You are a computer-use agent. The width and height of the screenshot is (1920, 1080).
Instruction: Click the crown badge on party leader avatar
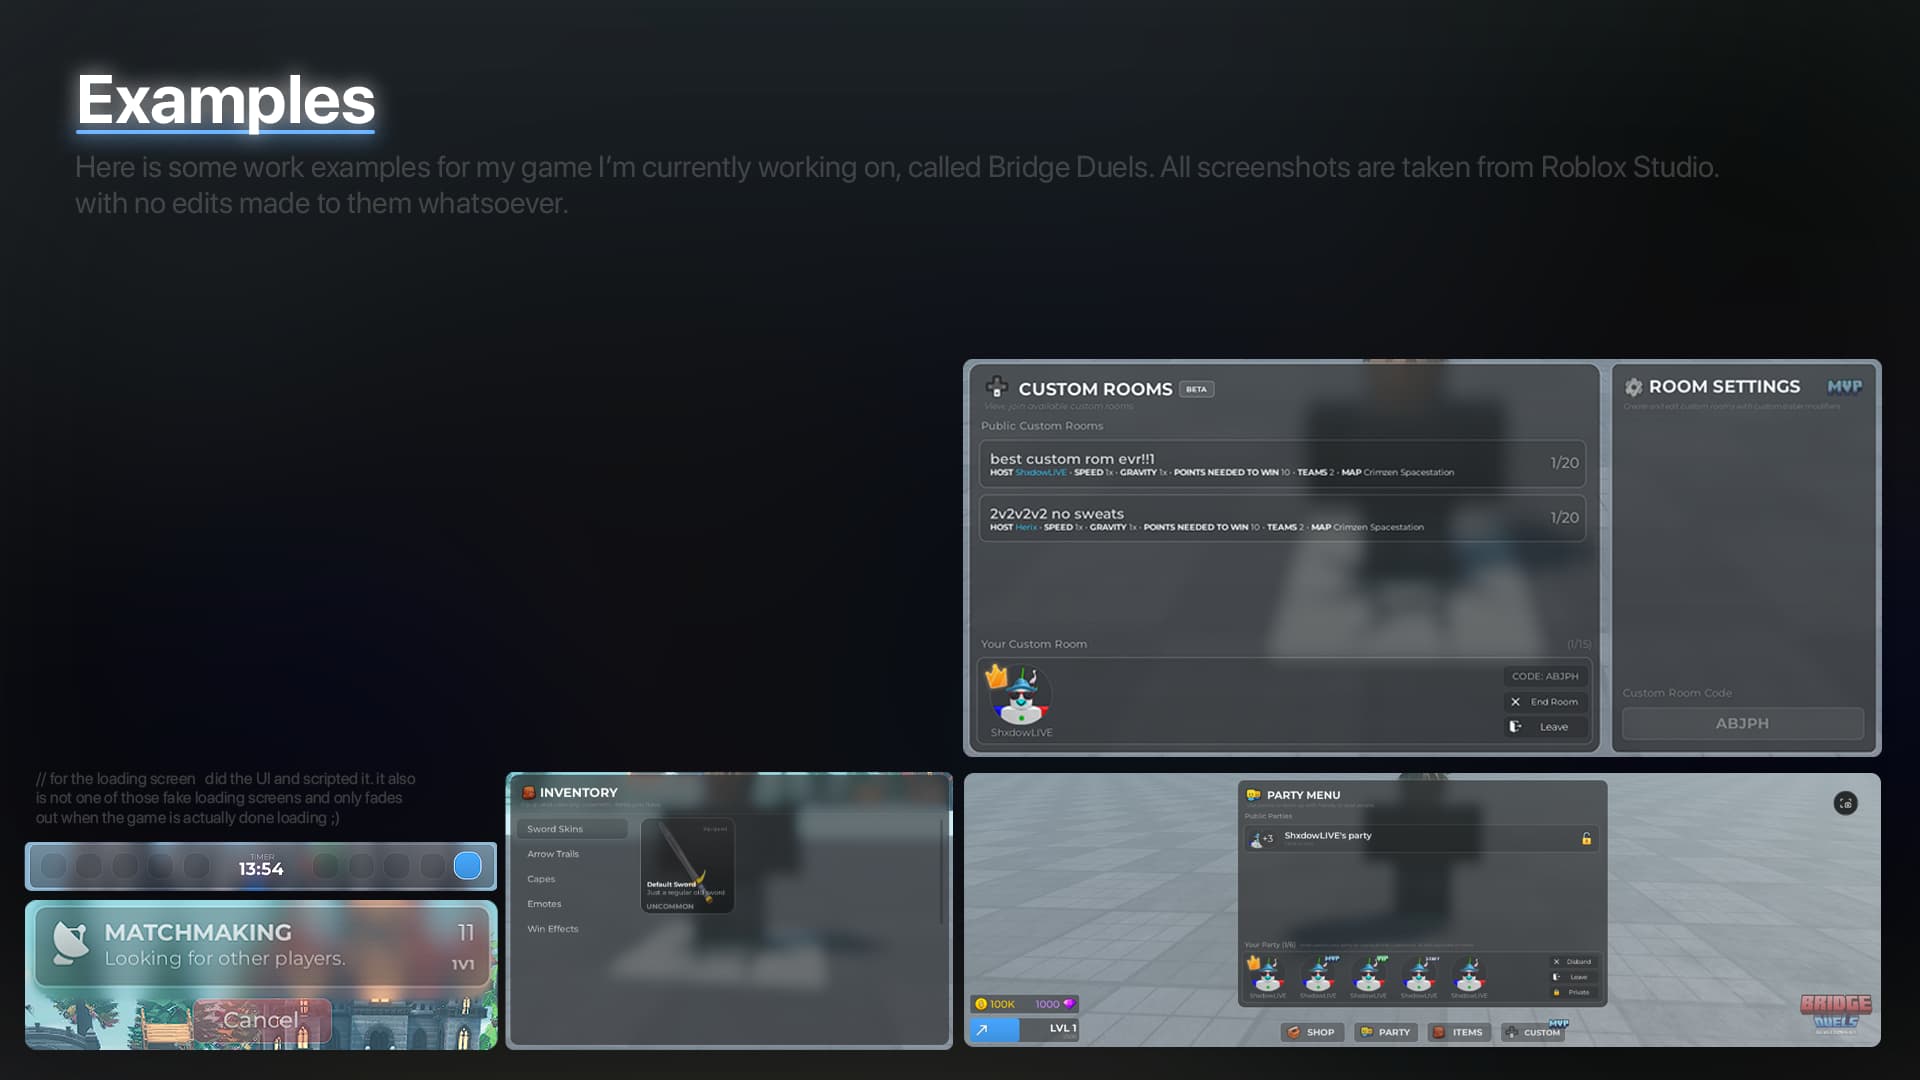pos(1253,963)
